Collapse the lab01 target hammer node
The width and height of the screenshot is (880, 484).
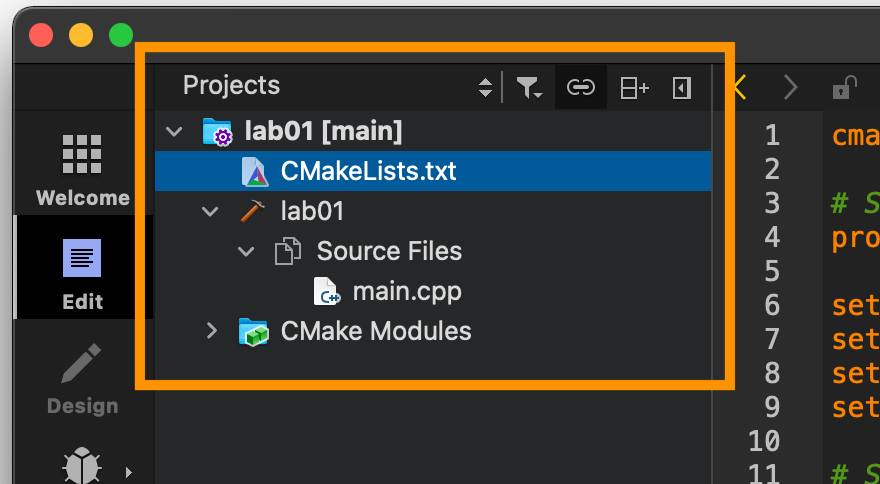click(210, 212)
